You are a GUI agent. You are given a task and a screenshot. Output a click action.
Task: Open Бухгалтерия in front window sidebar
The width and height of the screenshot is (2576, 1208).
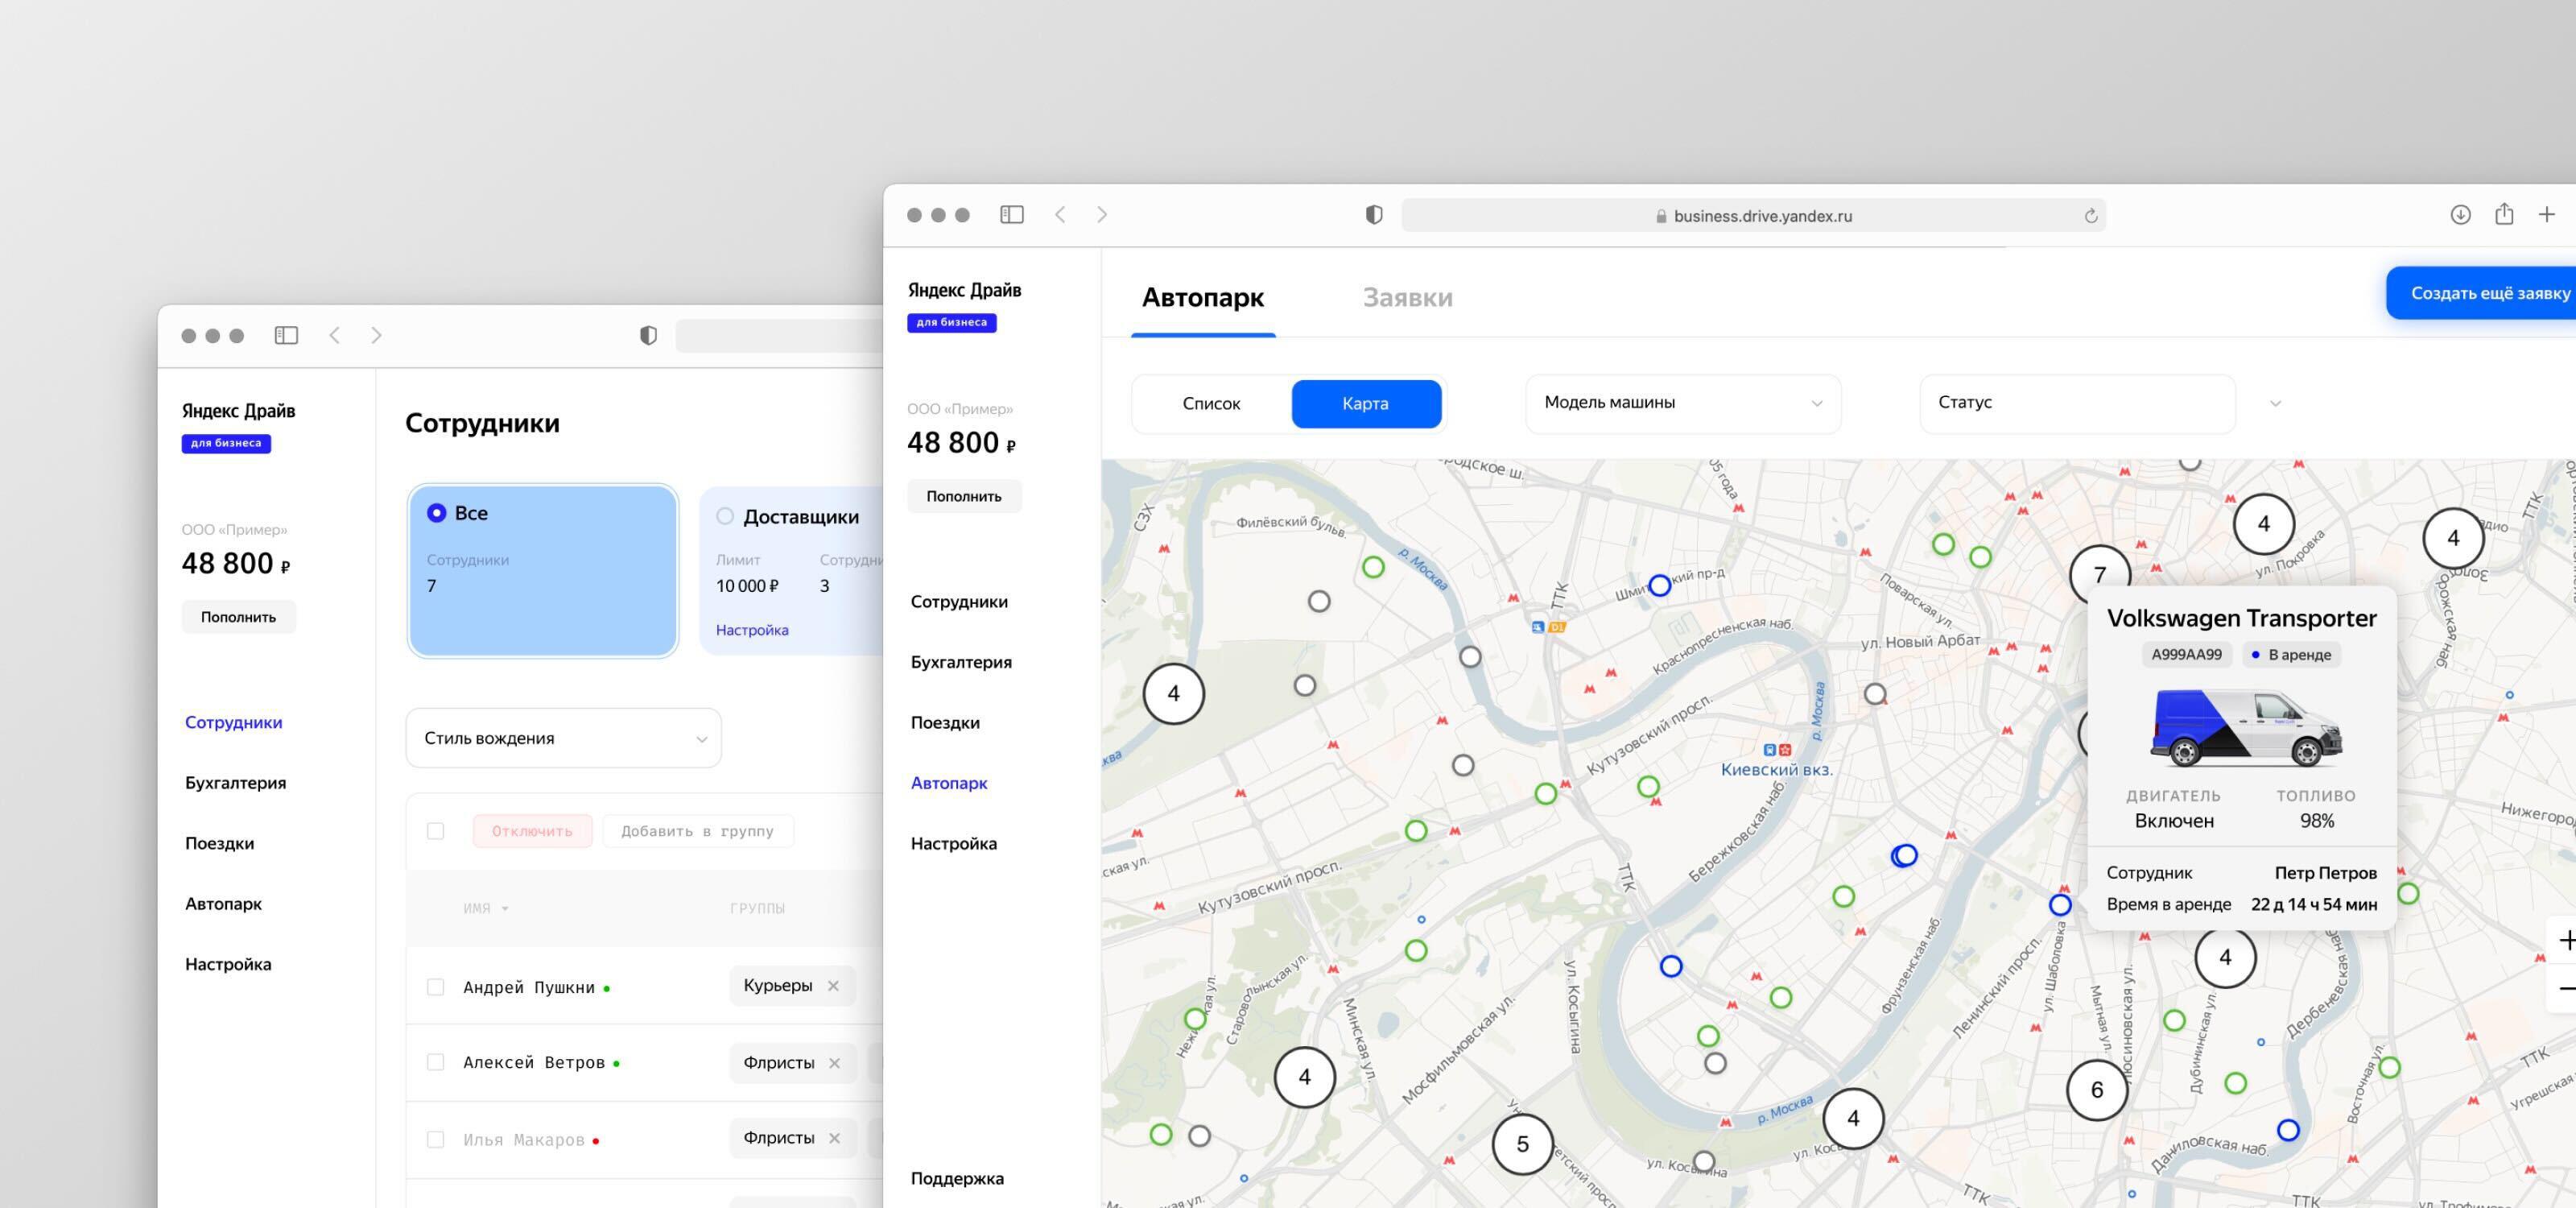point(961,662)
